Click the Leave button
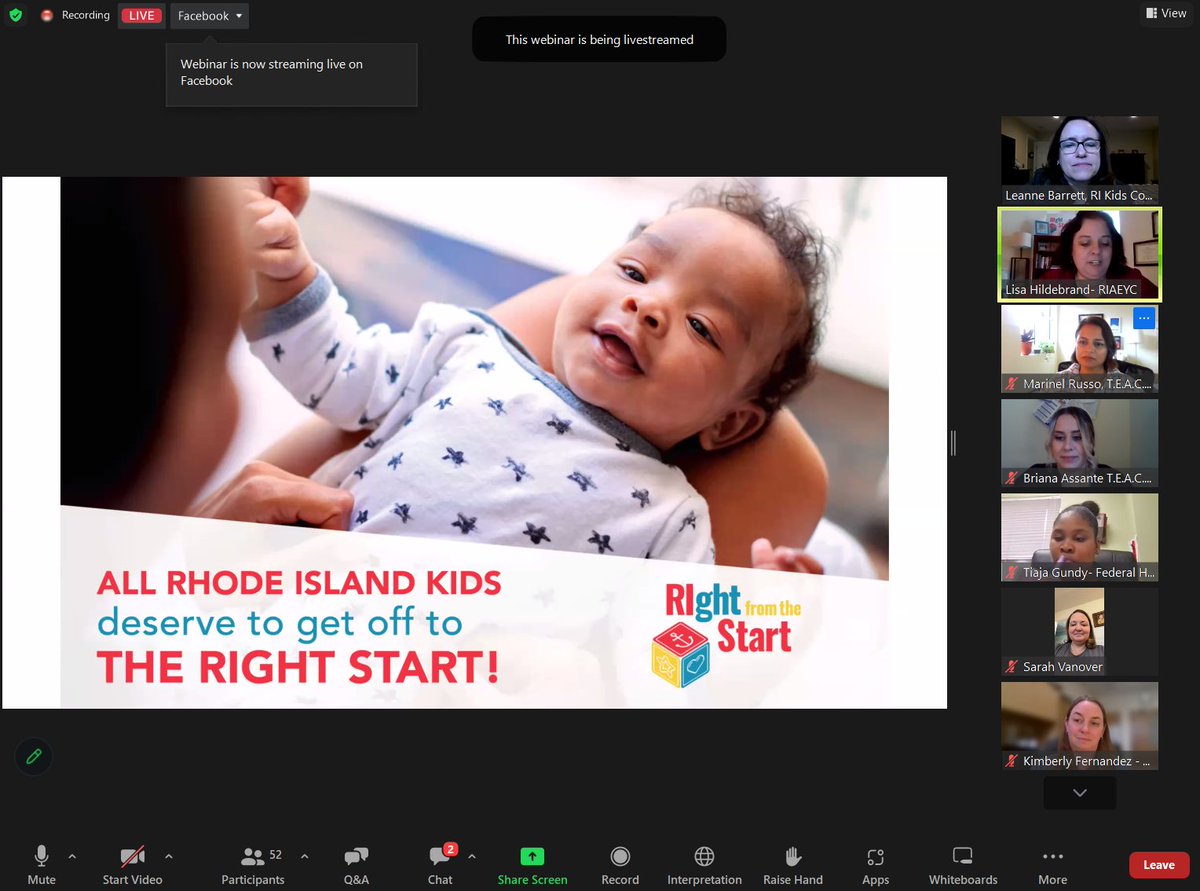1200x891 pixels. 1158,864
